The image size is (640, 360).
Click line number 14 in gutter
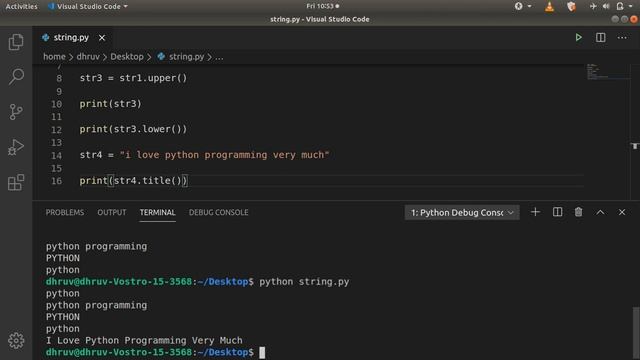[56, 156]
